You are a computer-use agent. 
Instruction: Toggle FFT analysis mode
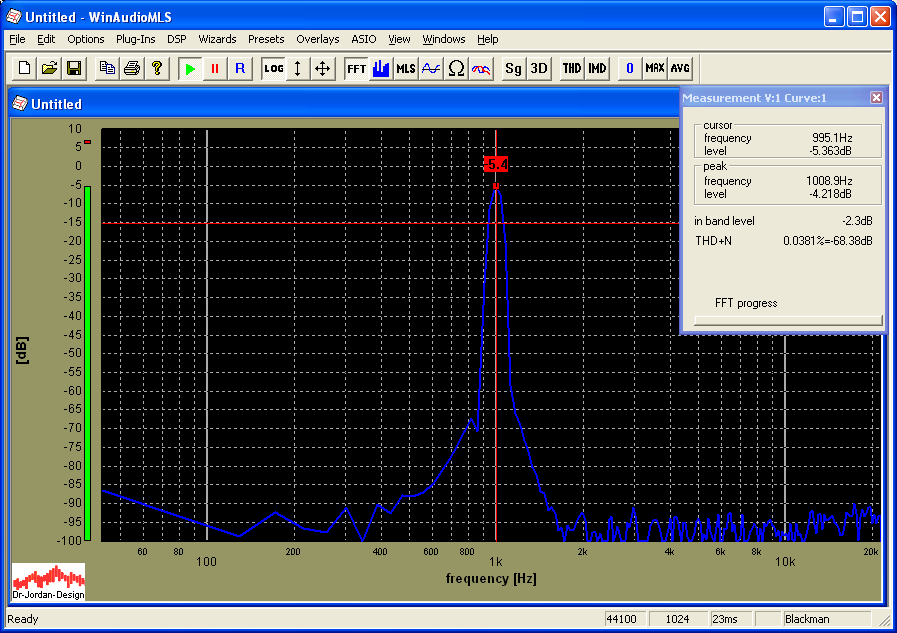pyautogui.click(x=356, y=68)
